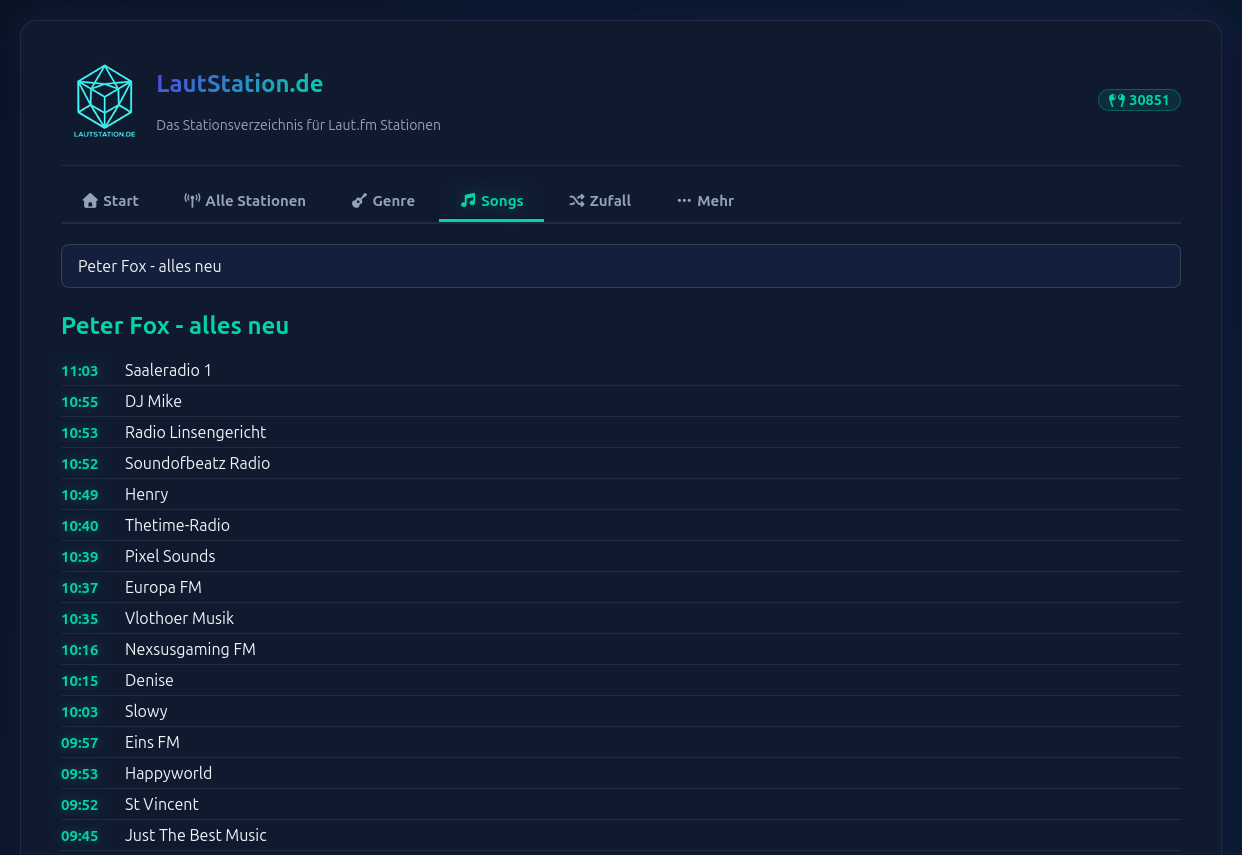This screenshot has width=1242, height=855.
Task: Click the tagline Das Stationsverzeichnis für Laut.fm Stationen
Action: 298,125
